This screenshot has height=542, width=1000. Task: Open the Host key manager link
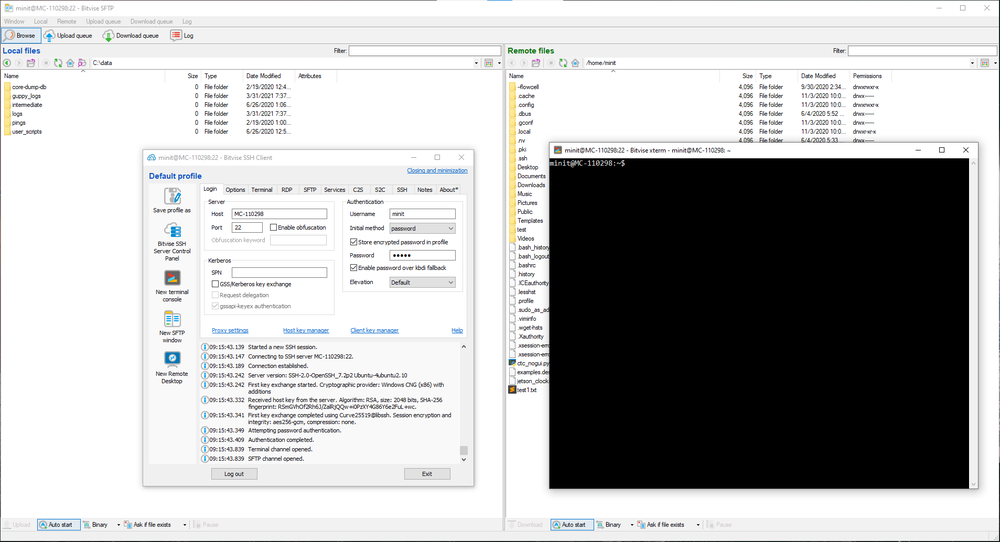coord(305,330)
